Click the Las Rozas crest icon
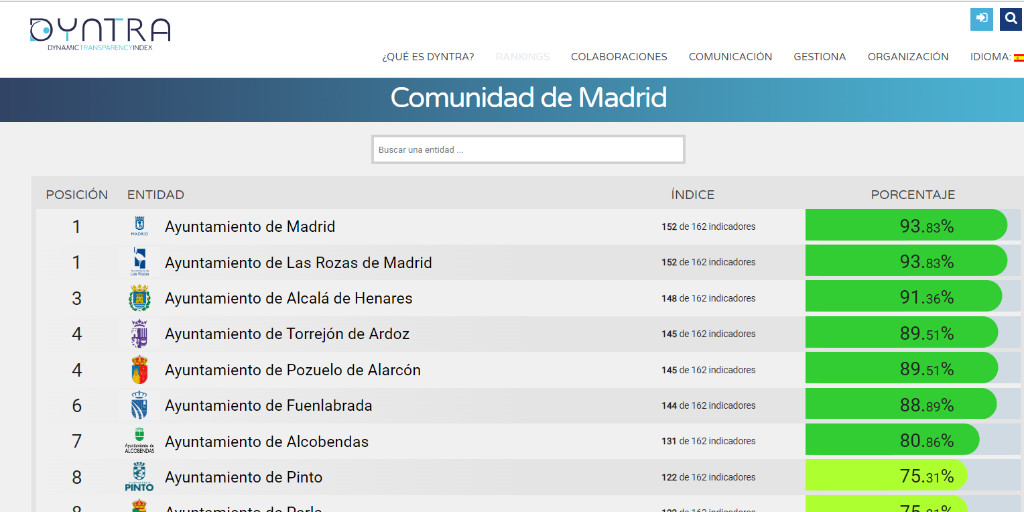This screenshot has width=1024, height=512. click(139, 263)
